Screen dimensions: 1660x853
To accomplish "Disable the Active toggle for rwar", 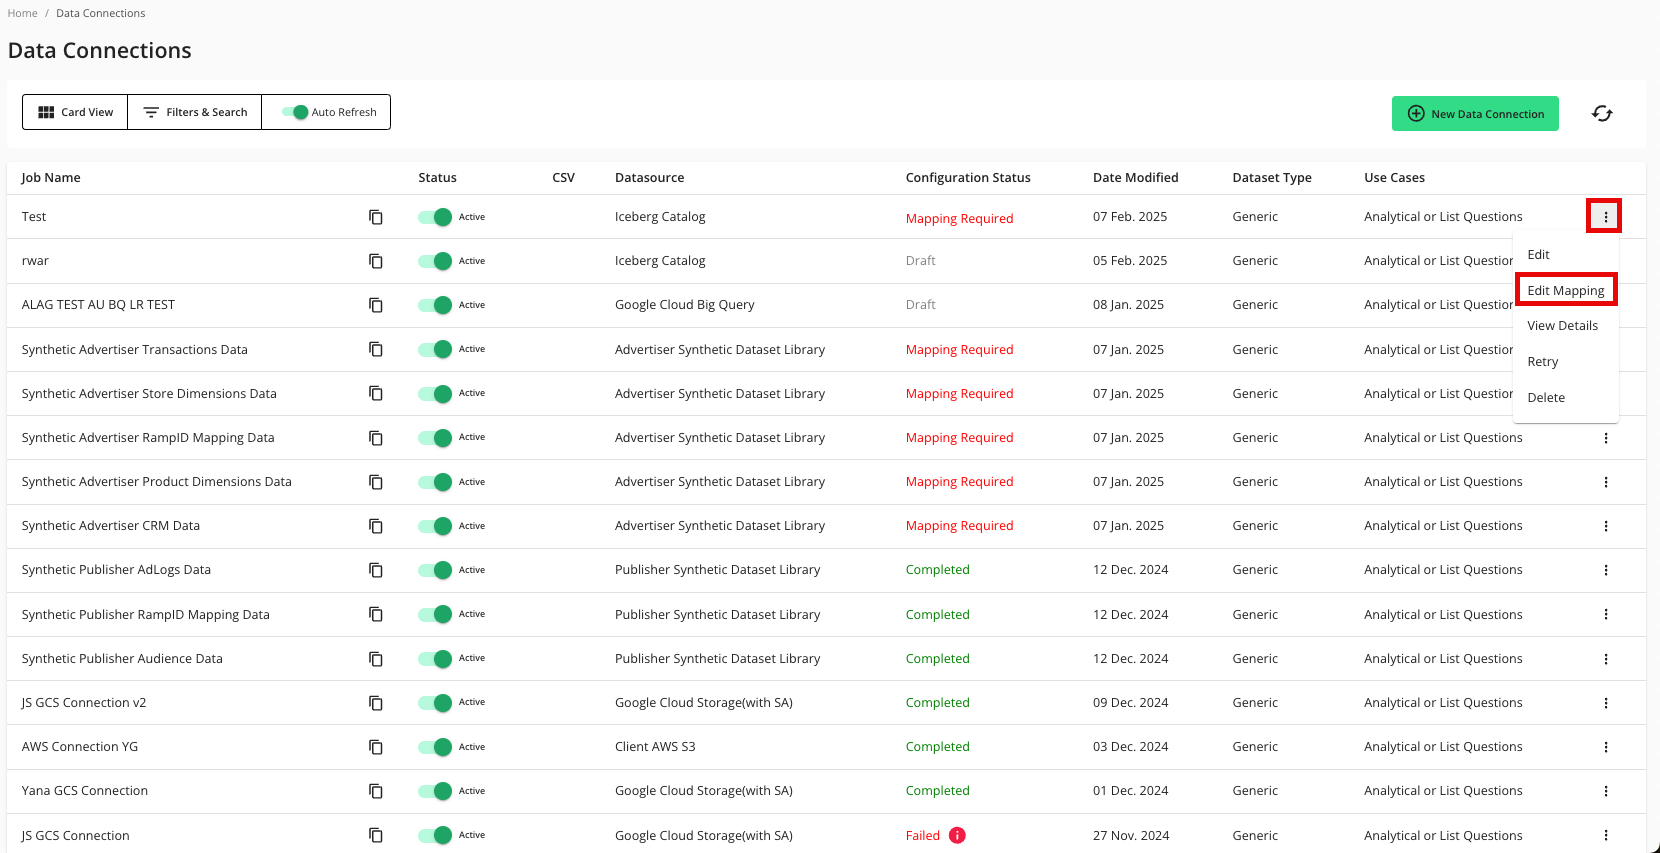I will click(x=435, y=261).
